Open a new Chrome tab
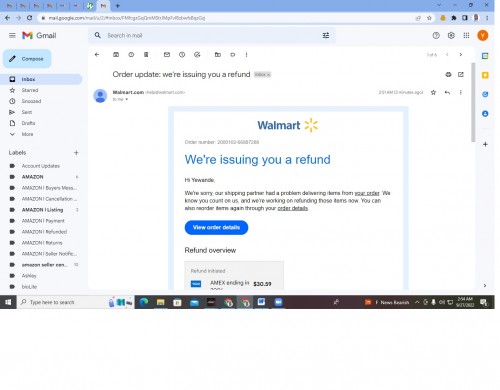500x390 pixels. click(x=117, y=6)
